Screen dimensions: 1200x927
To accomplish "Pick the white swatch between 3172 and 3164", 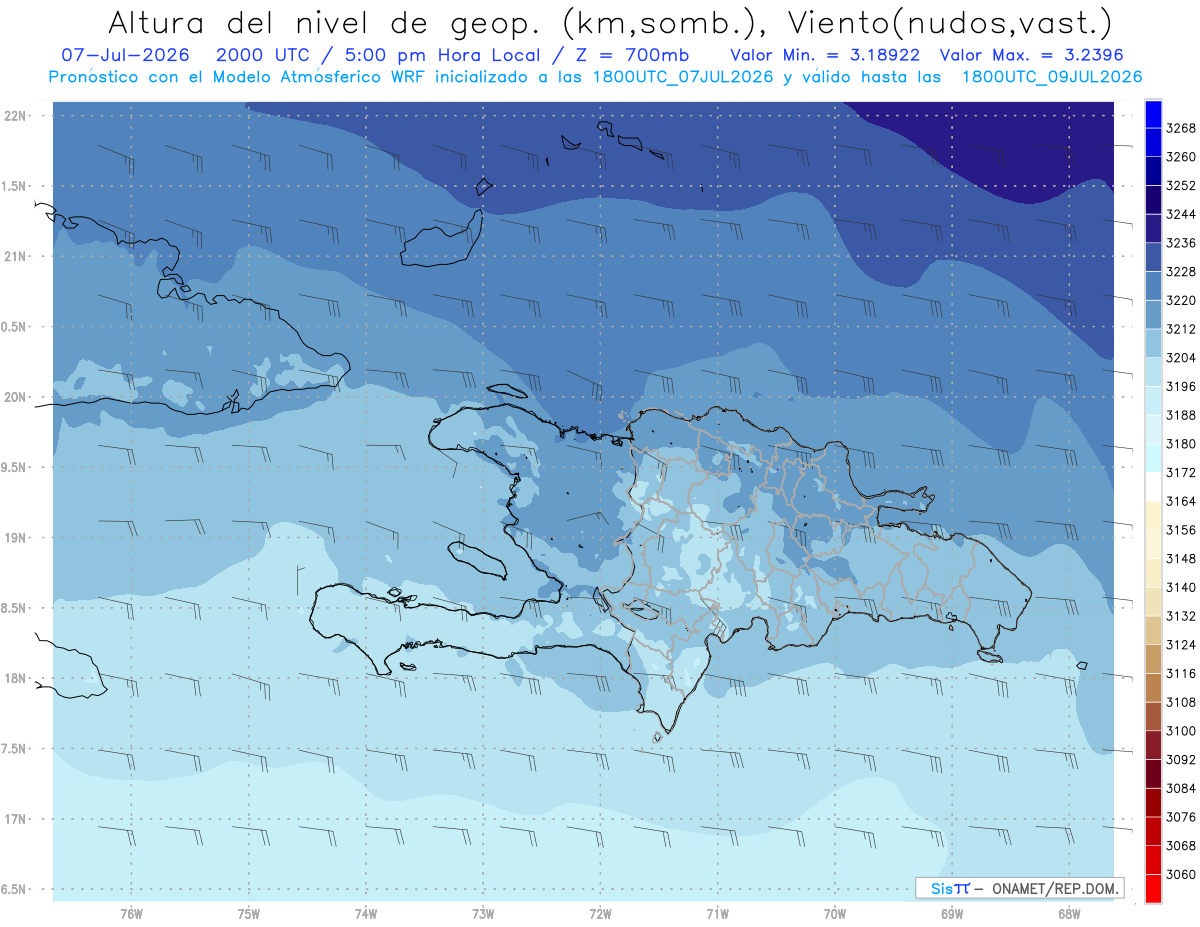I will [x=1152, y=486].
